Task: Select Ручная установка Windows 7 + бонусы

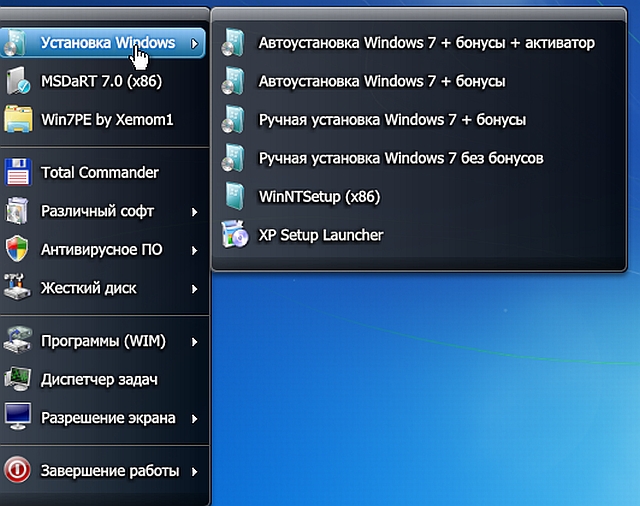Action: click(x=392, y=120)
